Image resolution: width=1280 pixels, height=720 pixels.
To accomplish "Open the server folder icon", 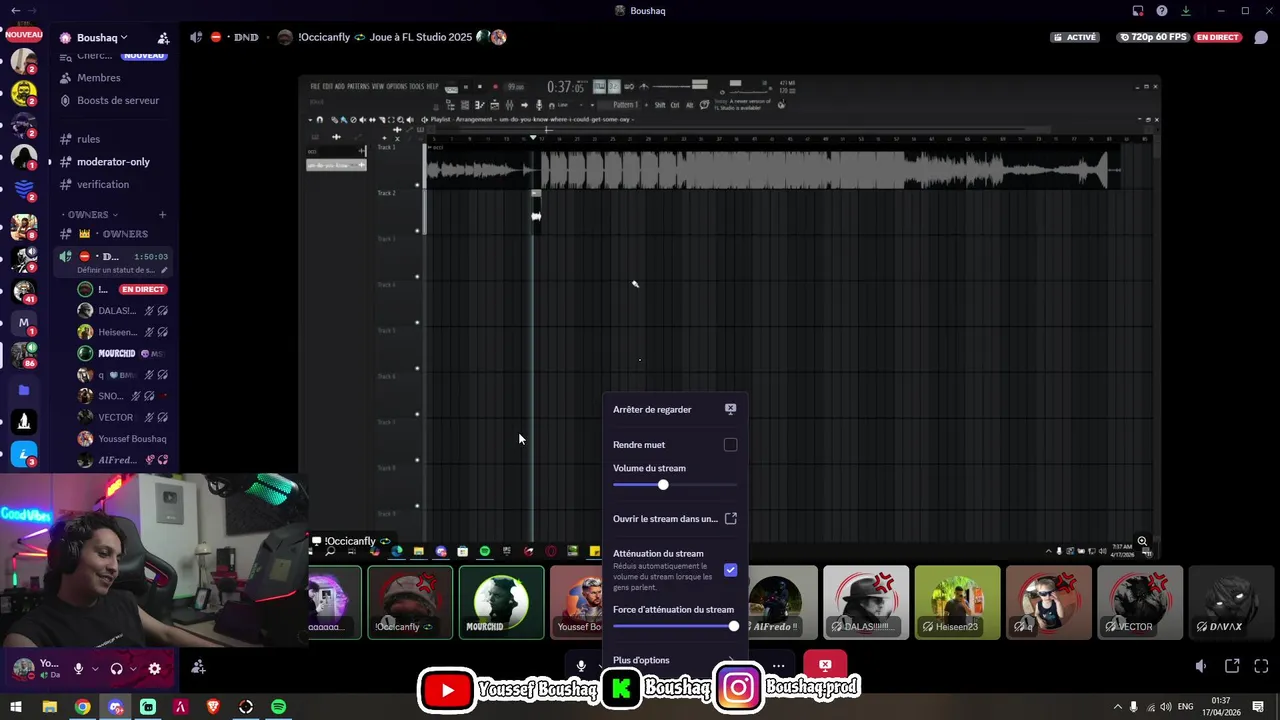I will (24, 390).
